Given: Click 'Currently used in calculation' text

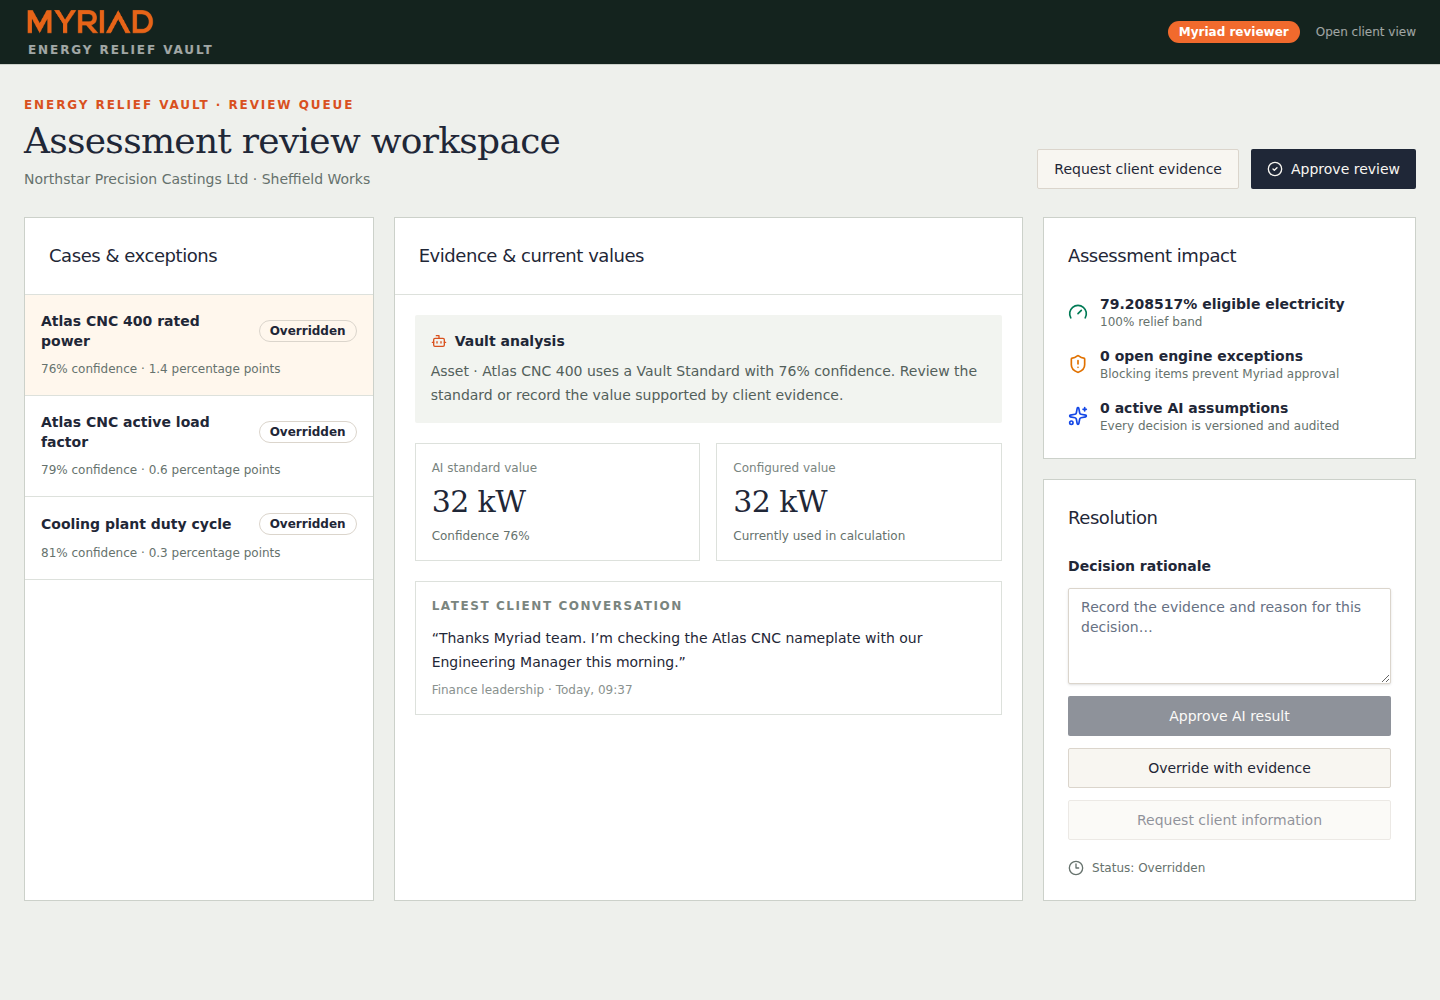Looking at the screenshot, I should point(819,536).
